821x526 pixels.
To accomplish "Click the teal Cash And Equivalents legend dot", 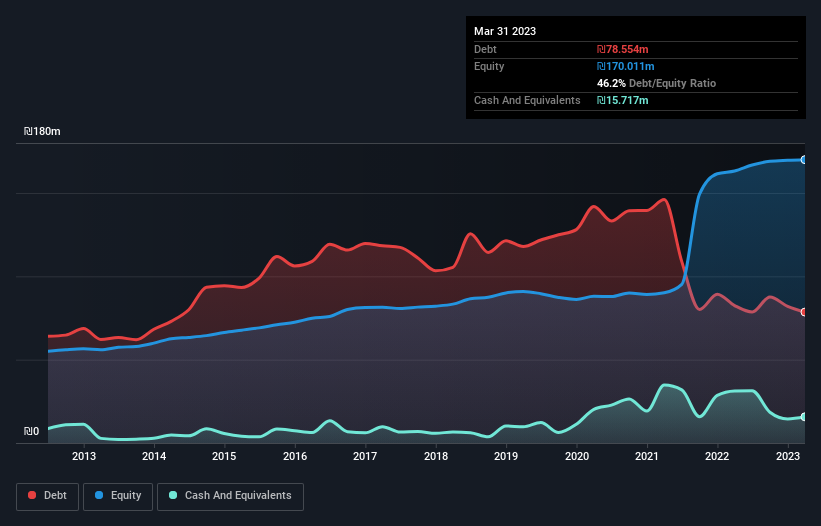I will [173, 495].
